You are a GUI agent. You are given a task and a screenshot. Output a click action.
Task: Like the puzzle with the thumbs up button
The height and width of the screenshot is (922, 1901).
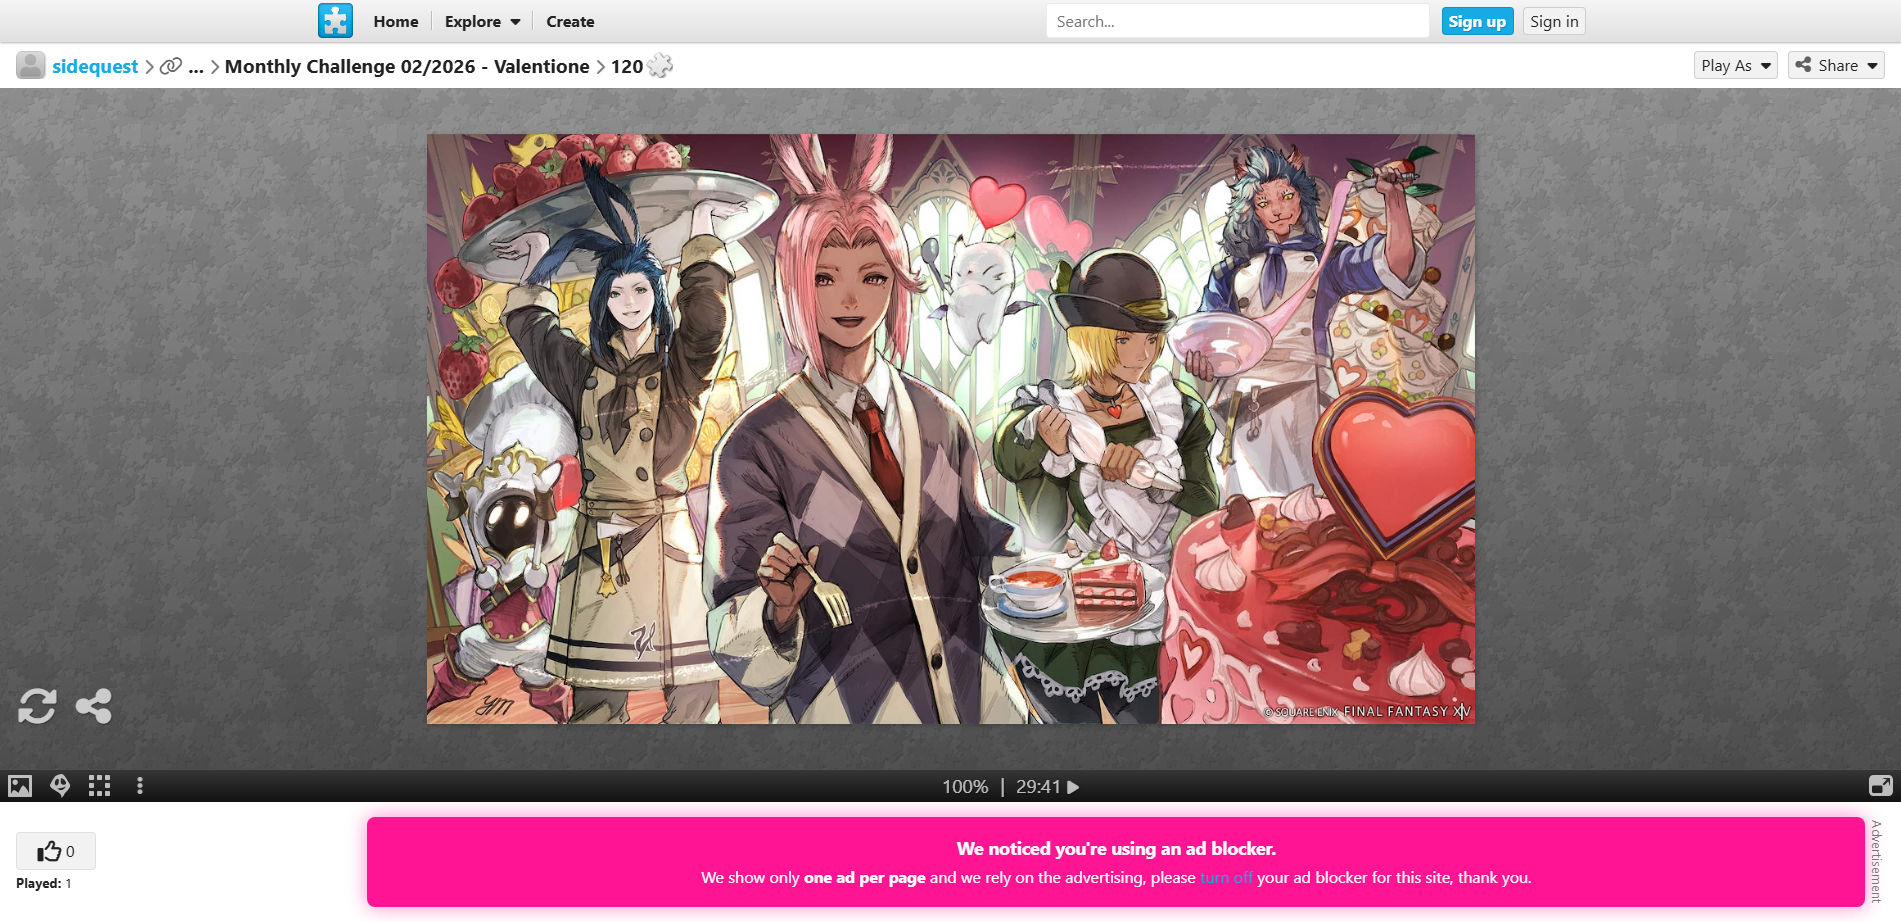[x=56, y=851]
